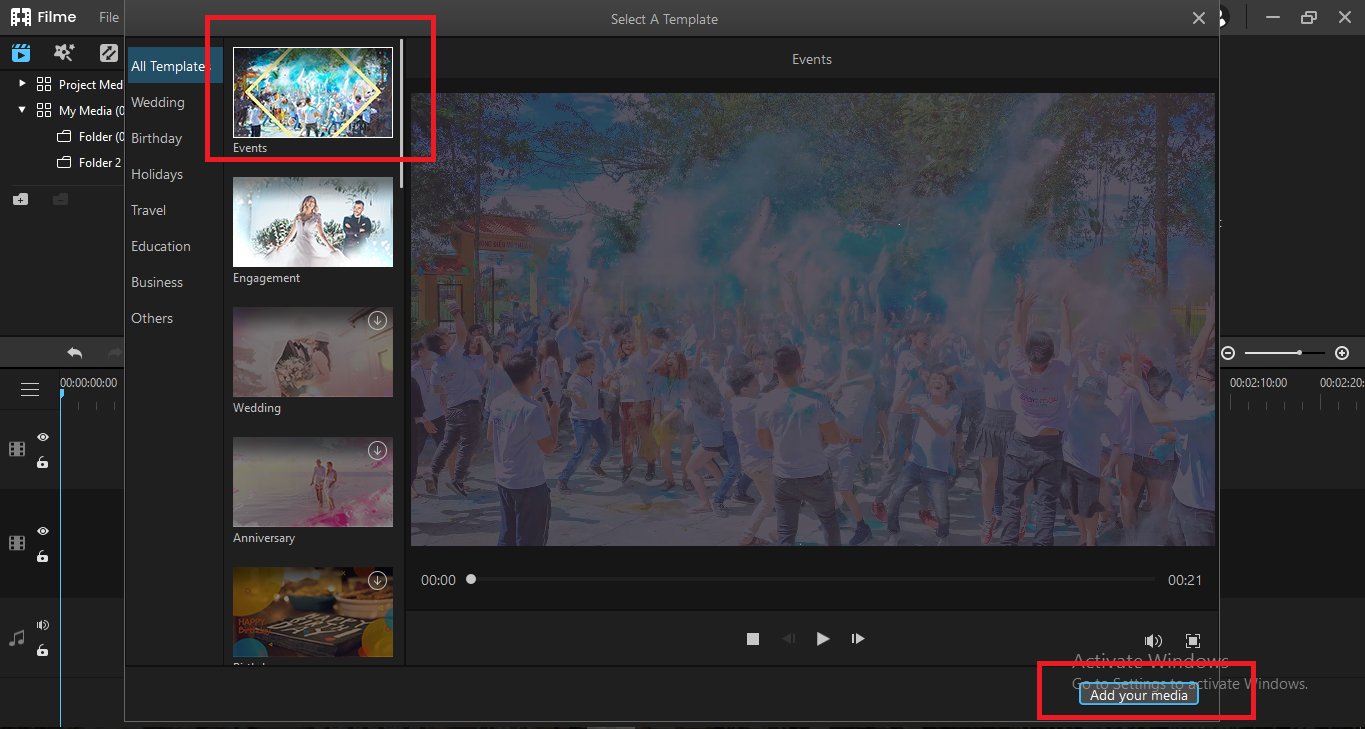1365x729 pixels.
Task: Switch to the Birthday template category
Action: [157, 138]
